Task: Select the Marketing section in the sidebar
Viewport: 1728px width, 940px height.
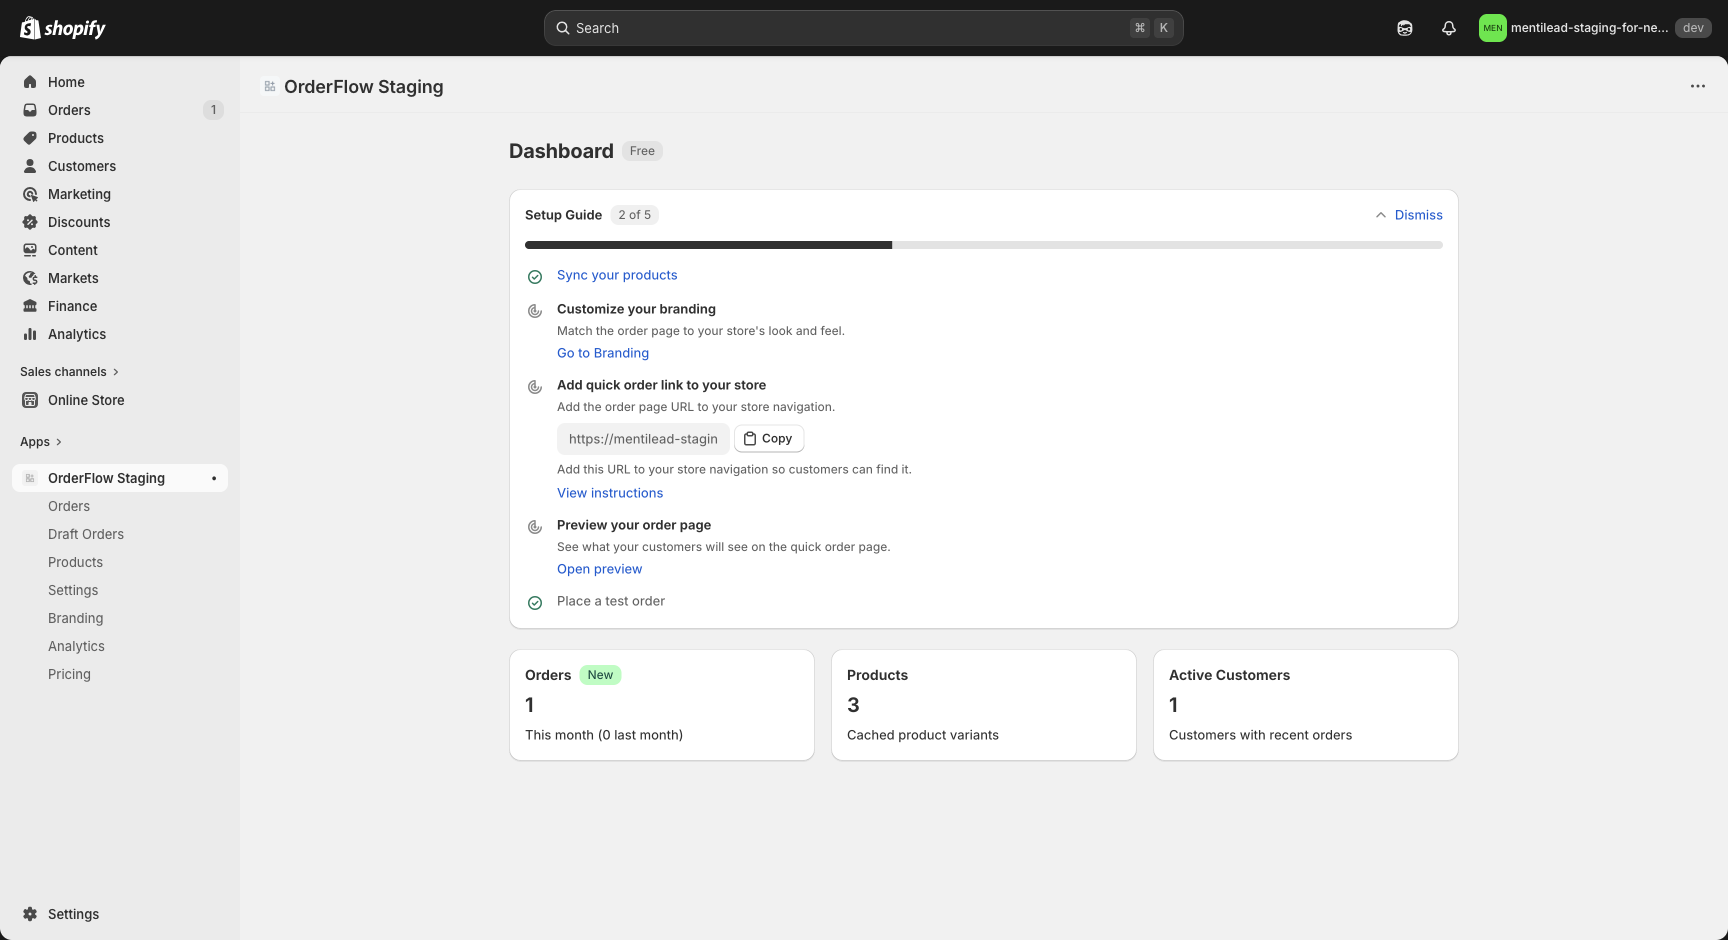Action: (x=80, y=194)
